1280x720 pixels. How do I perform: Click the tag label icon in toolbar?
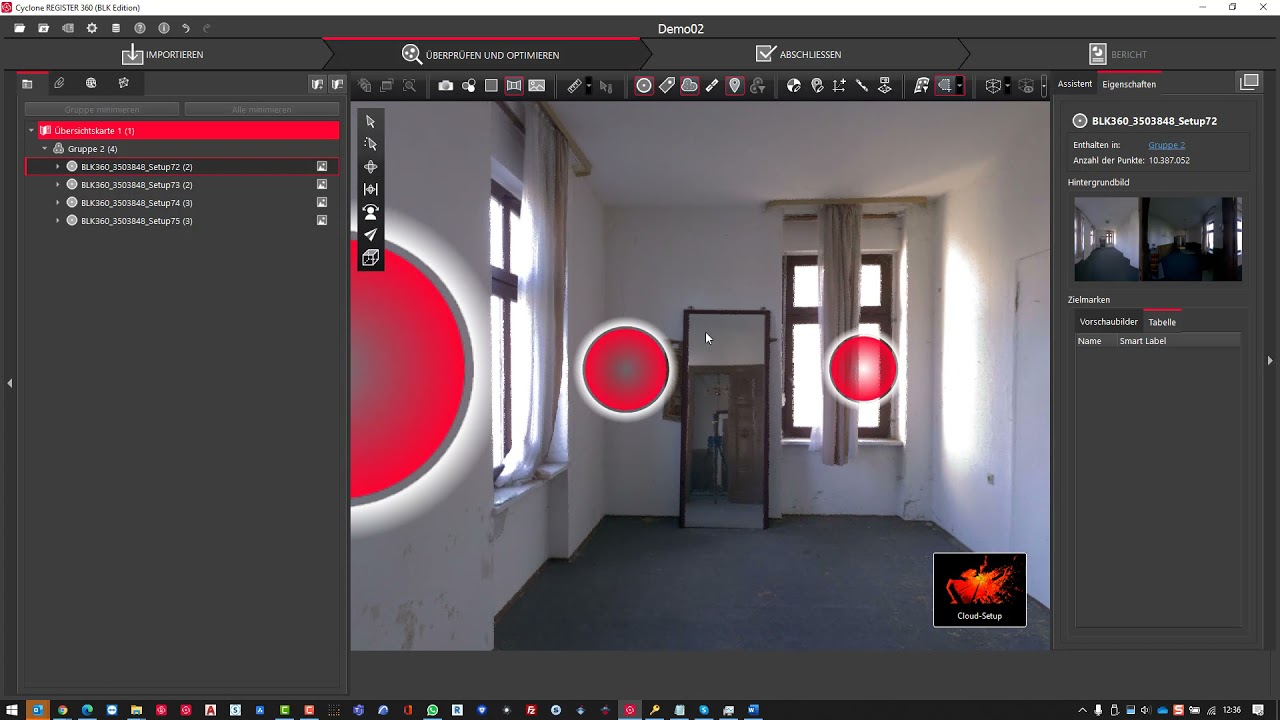coord(667,86)
